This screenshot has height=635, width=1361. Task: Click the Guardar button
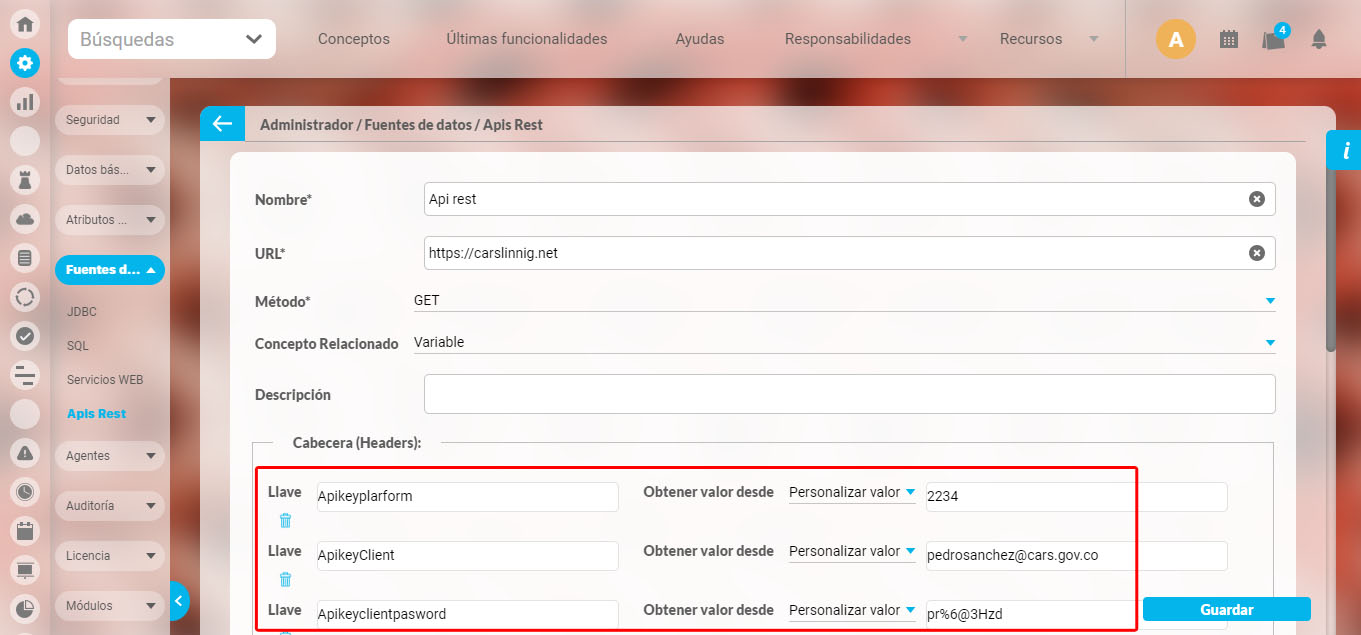click(1226, 609)
